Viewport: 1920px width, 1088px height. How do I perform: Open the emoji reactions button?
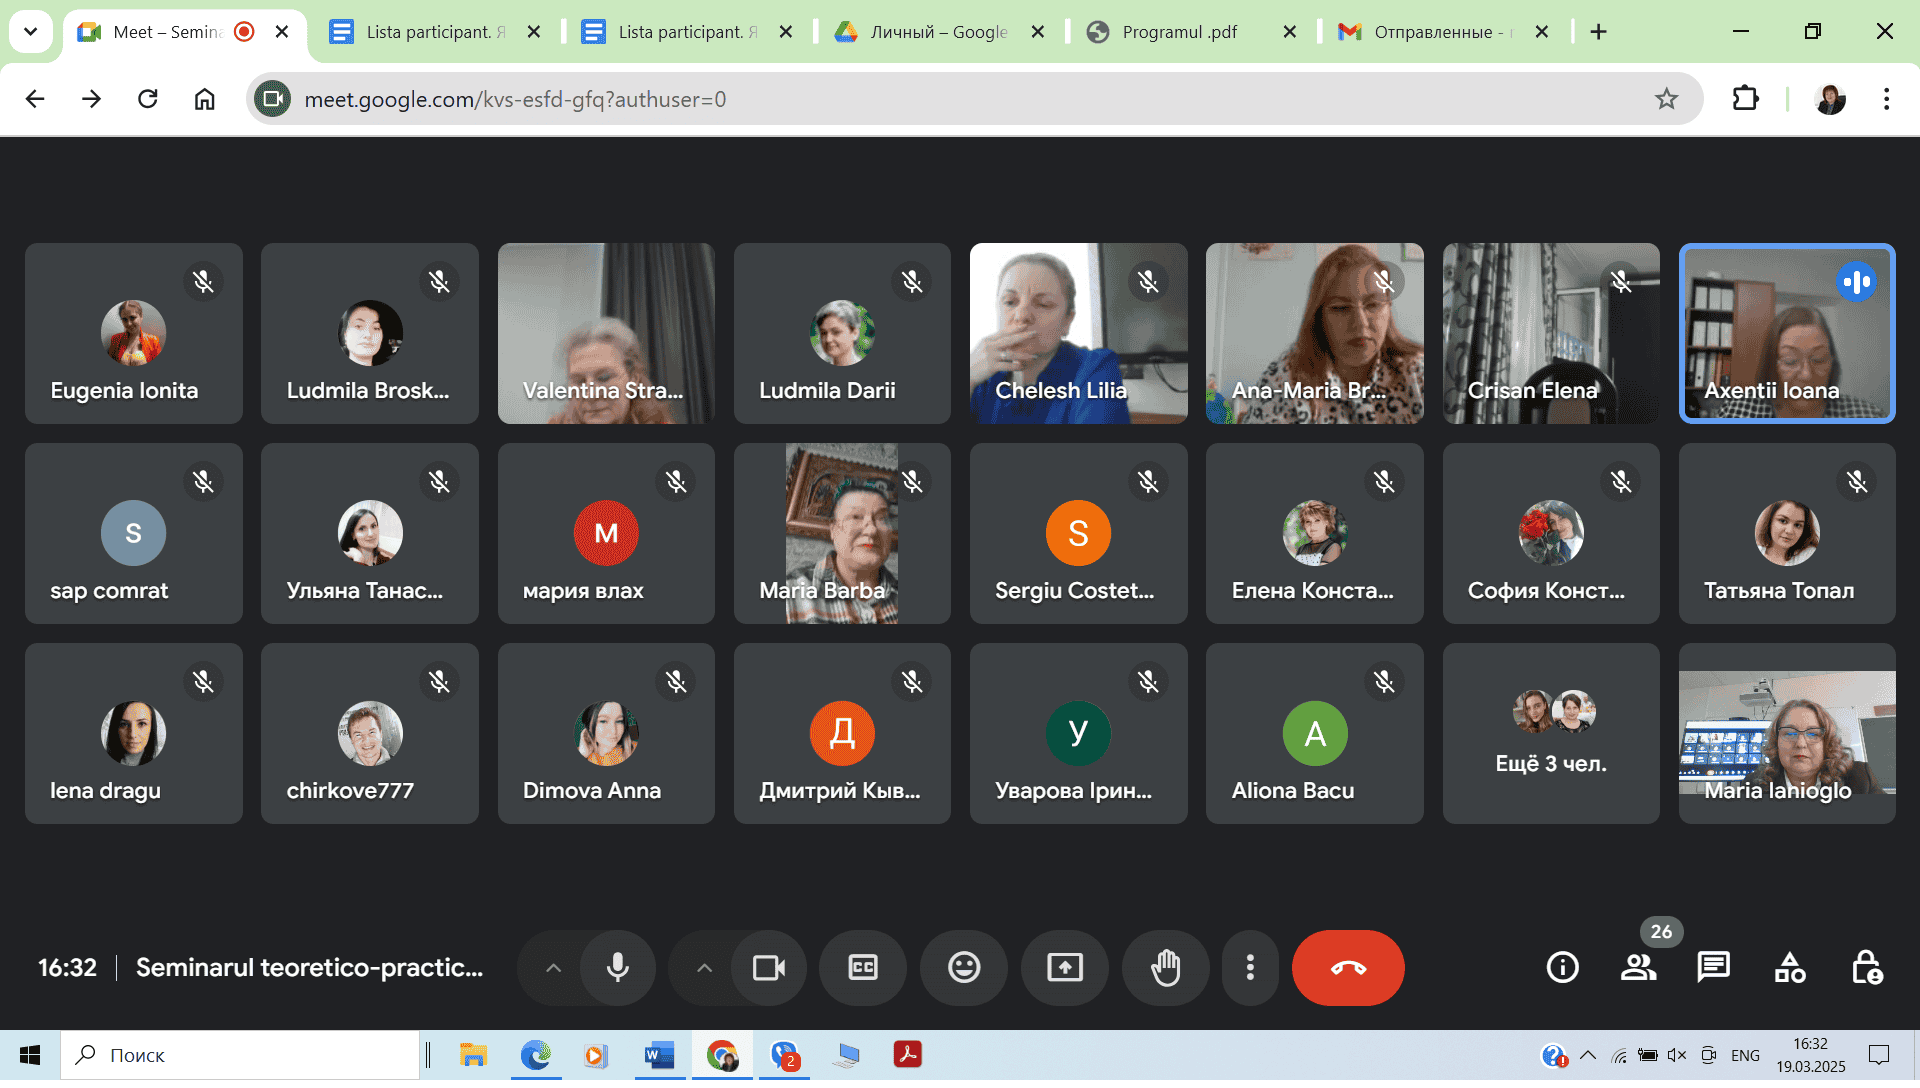[963, 968]
